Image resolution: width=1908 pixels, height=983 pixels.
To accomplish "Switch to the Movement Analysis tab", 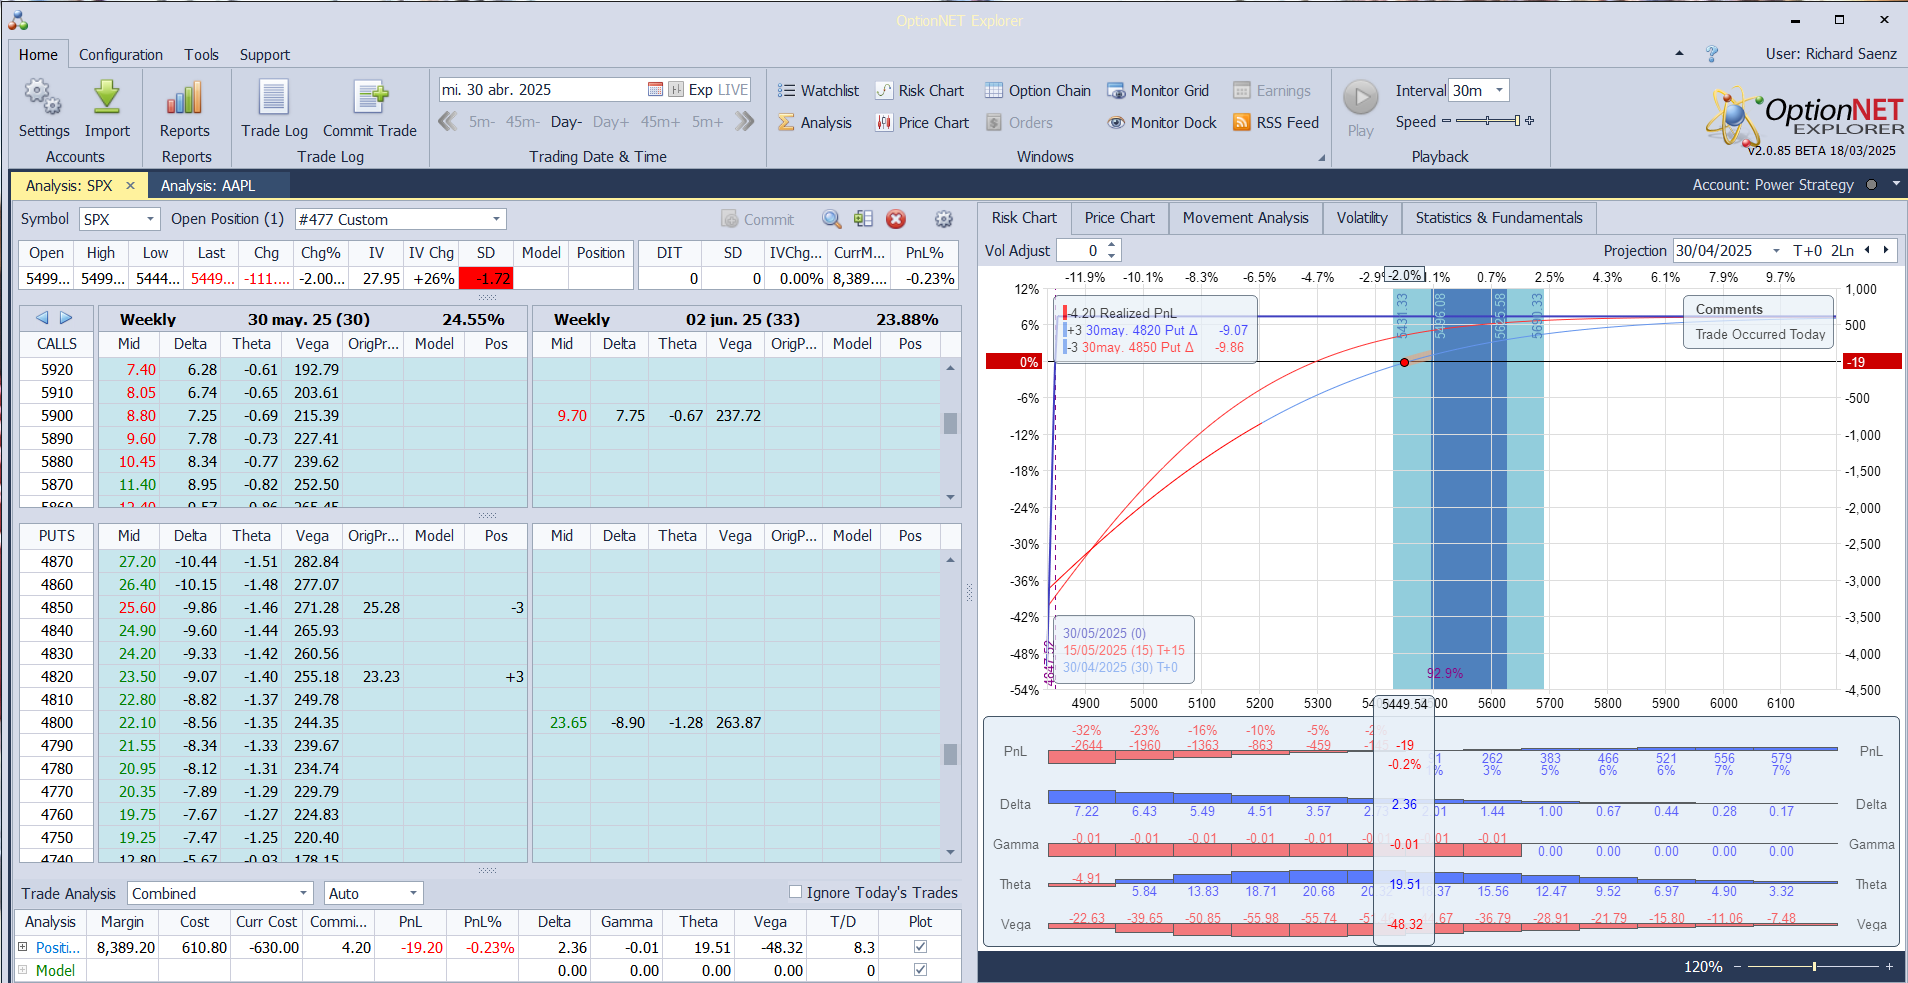I will (x=1245, y=218).
